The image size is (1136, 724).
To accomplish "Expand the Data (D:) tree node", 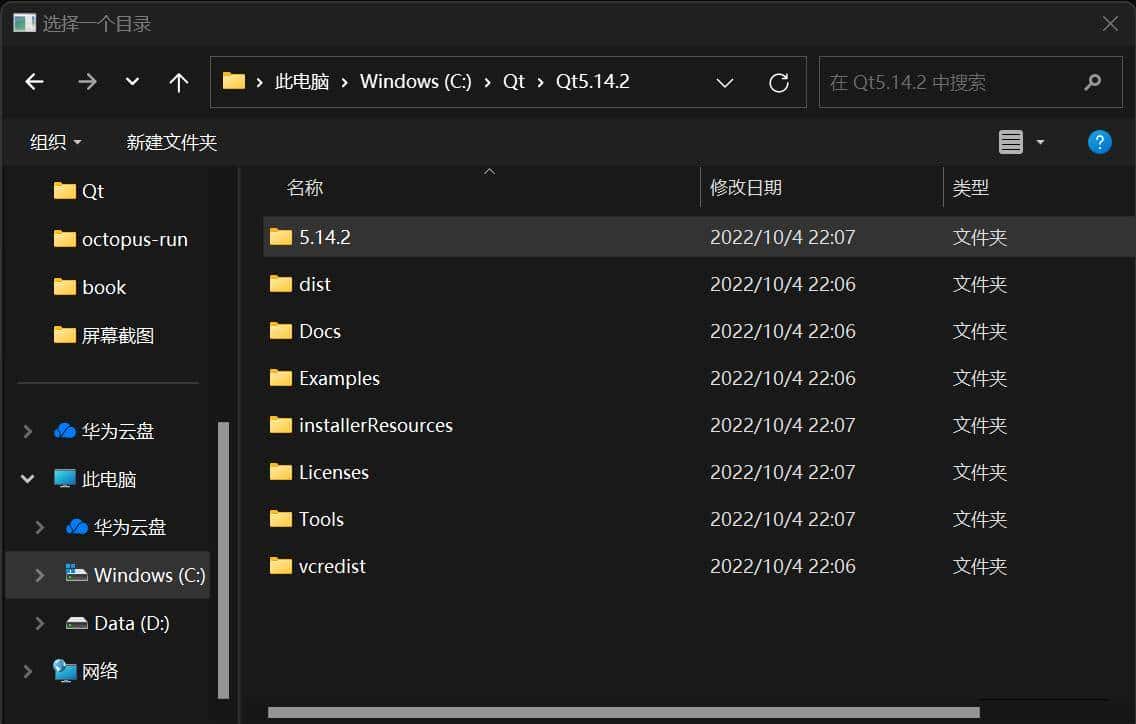I will point(40,623).
